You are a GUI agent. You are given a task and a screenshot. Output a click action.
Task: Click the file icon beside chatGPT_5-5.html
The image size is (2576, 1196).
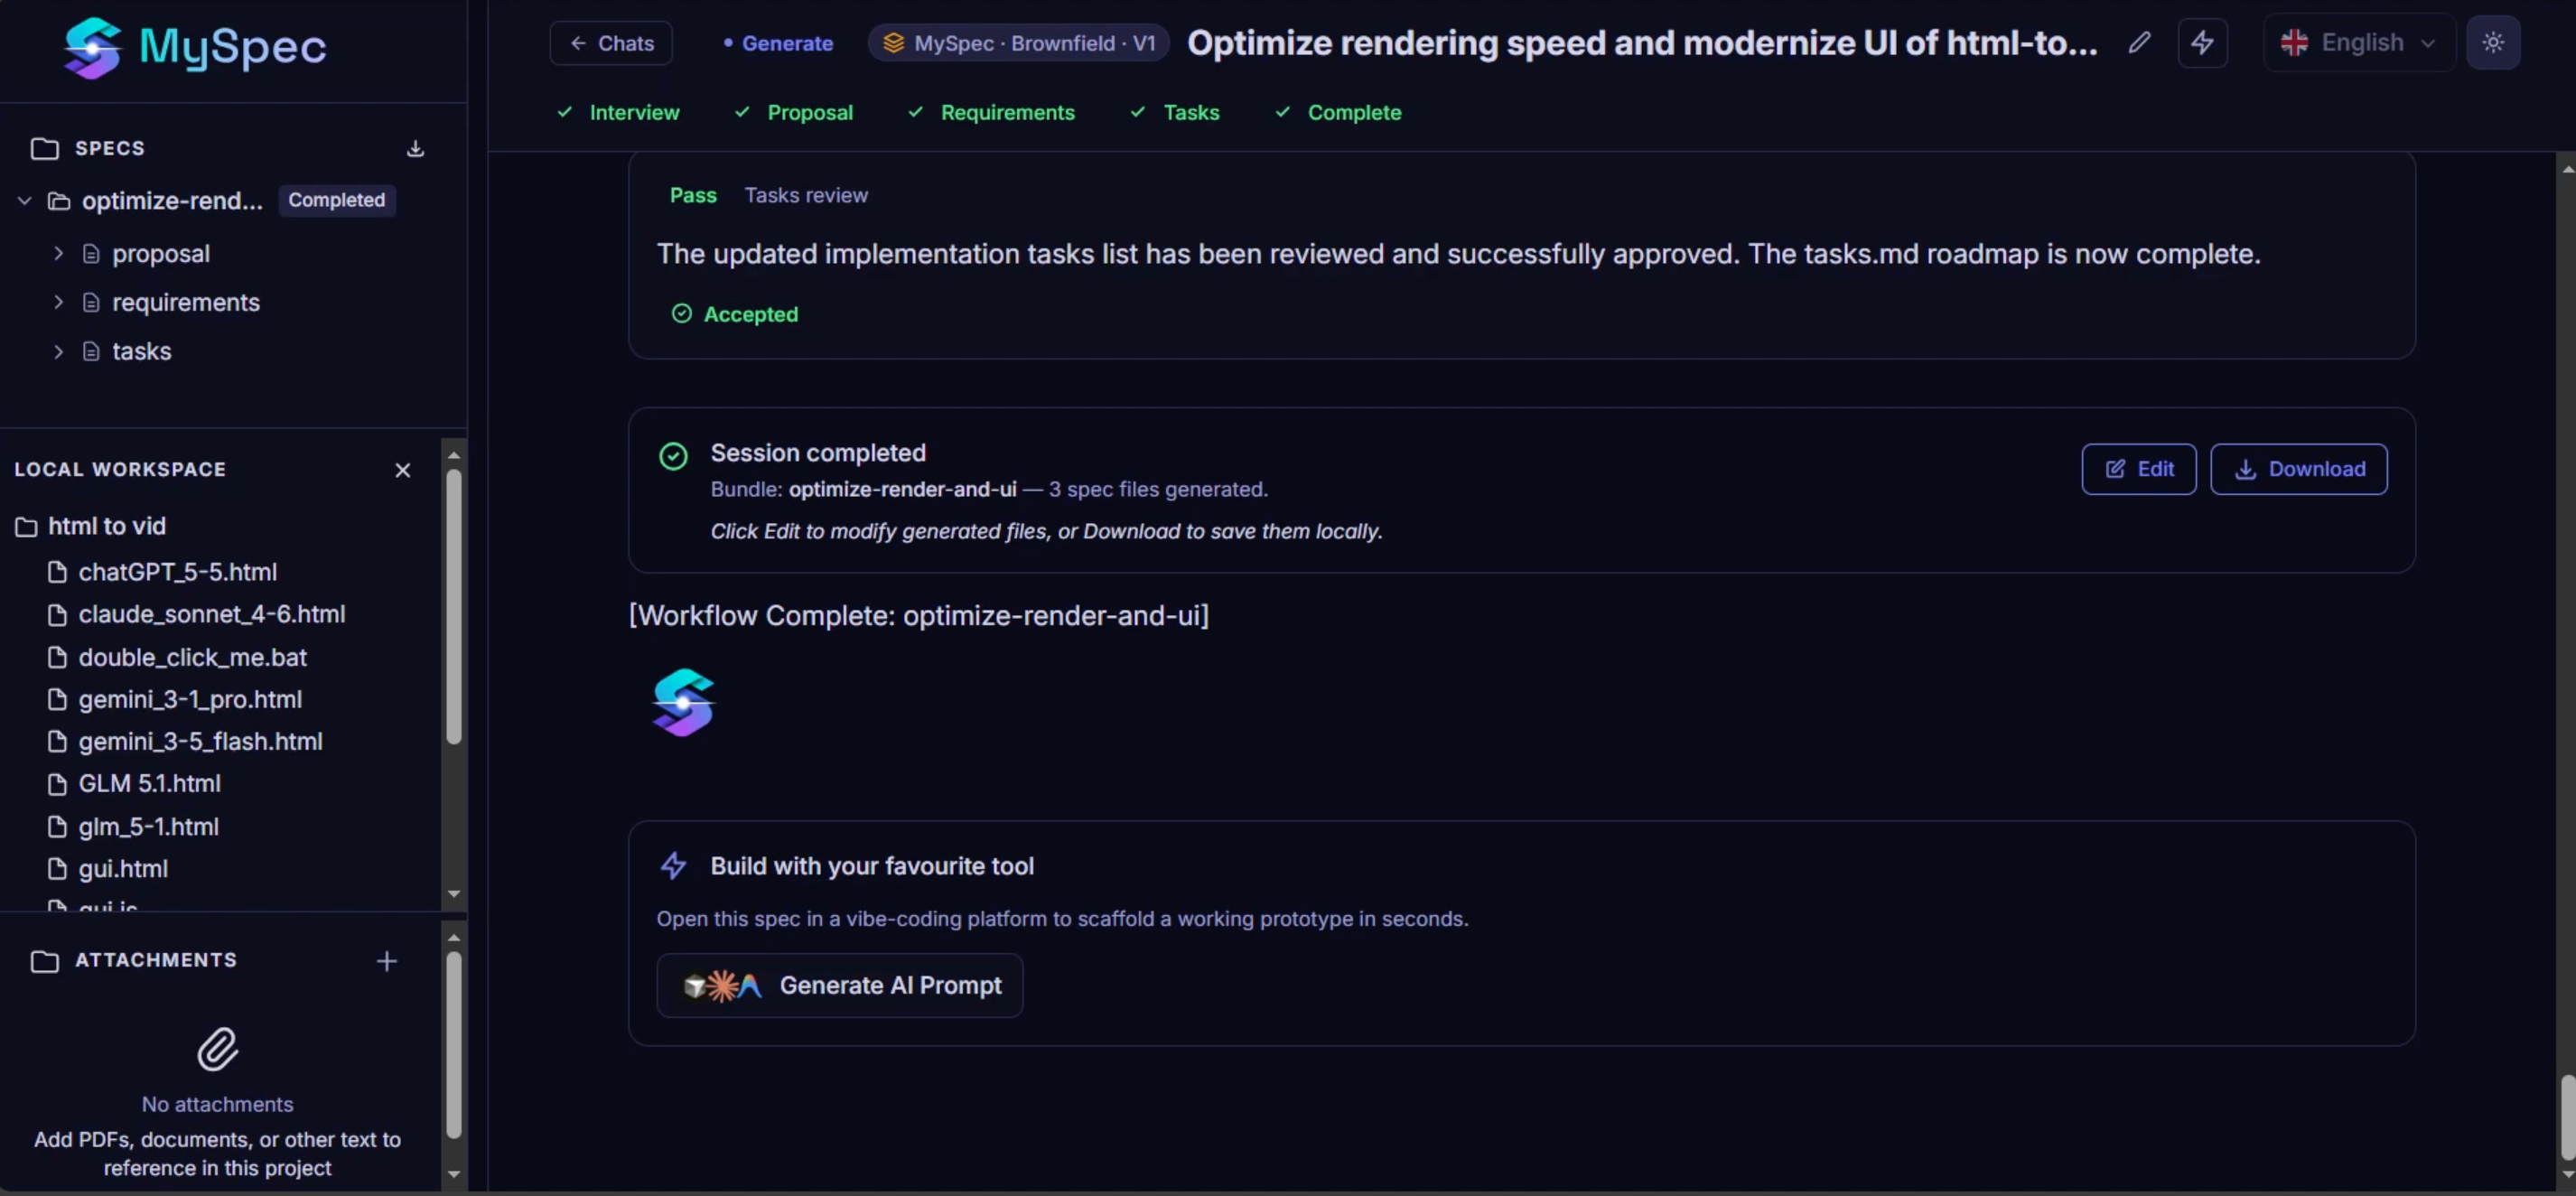[x=57, y=572]
